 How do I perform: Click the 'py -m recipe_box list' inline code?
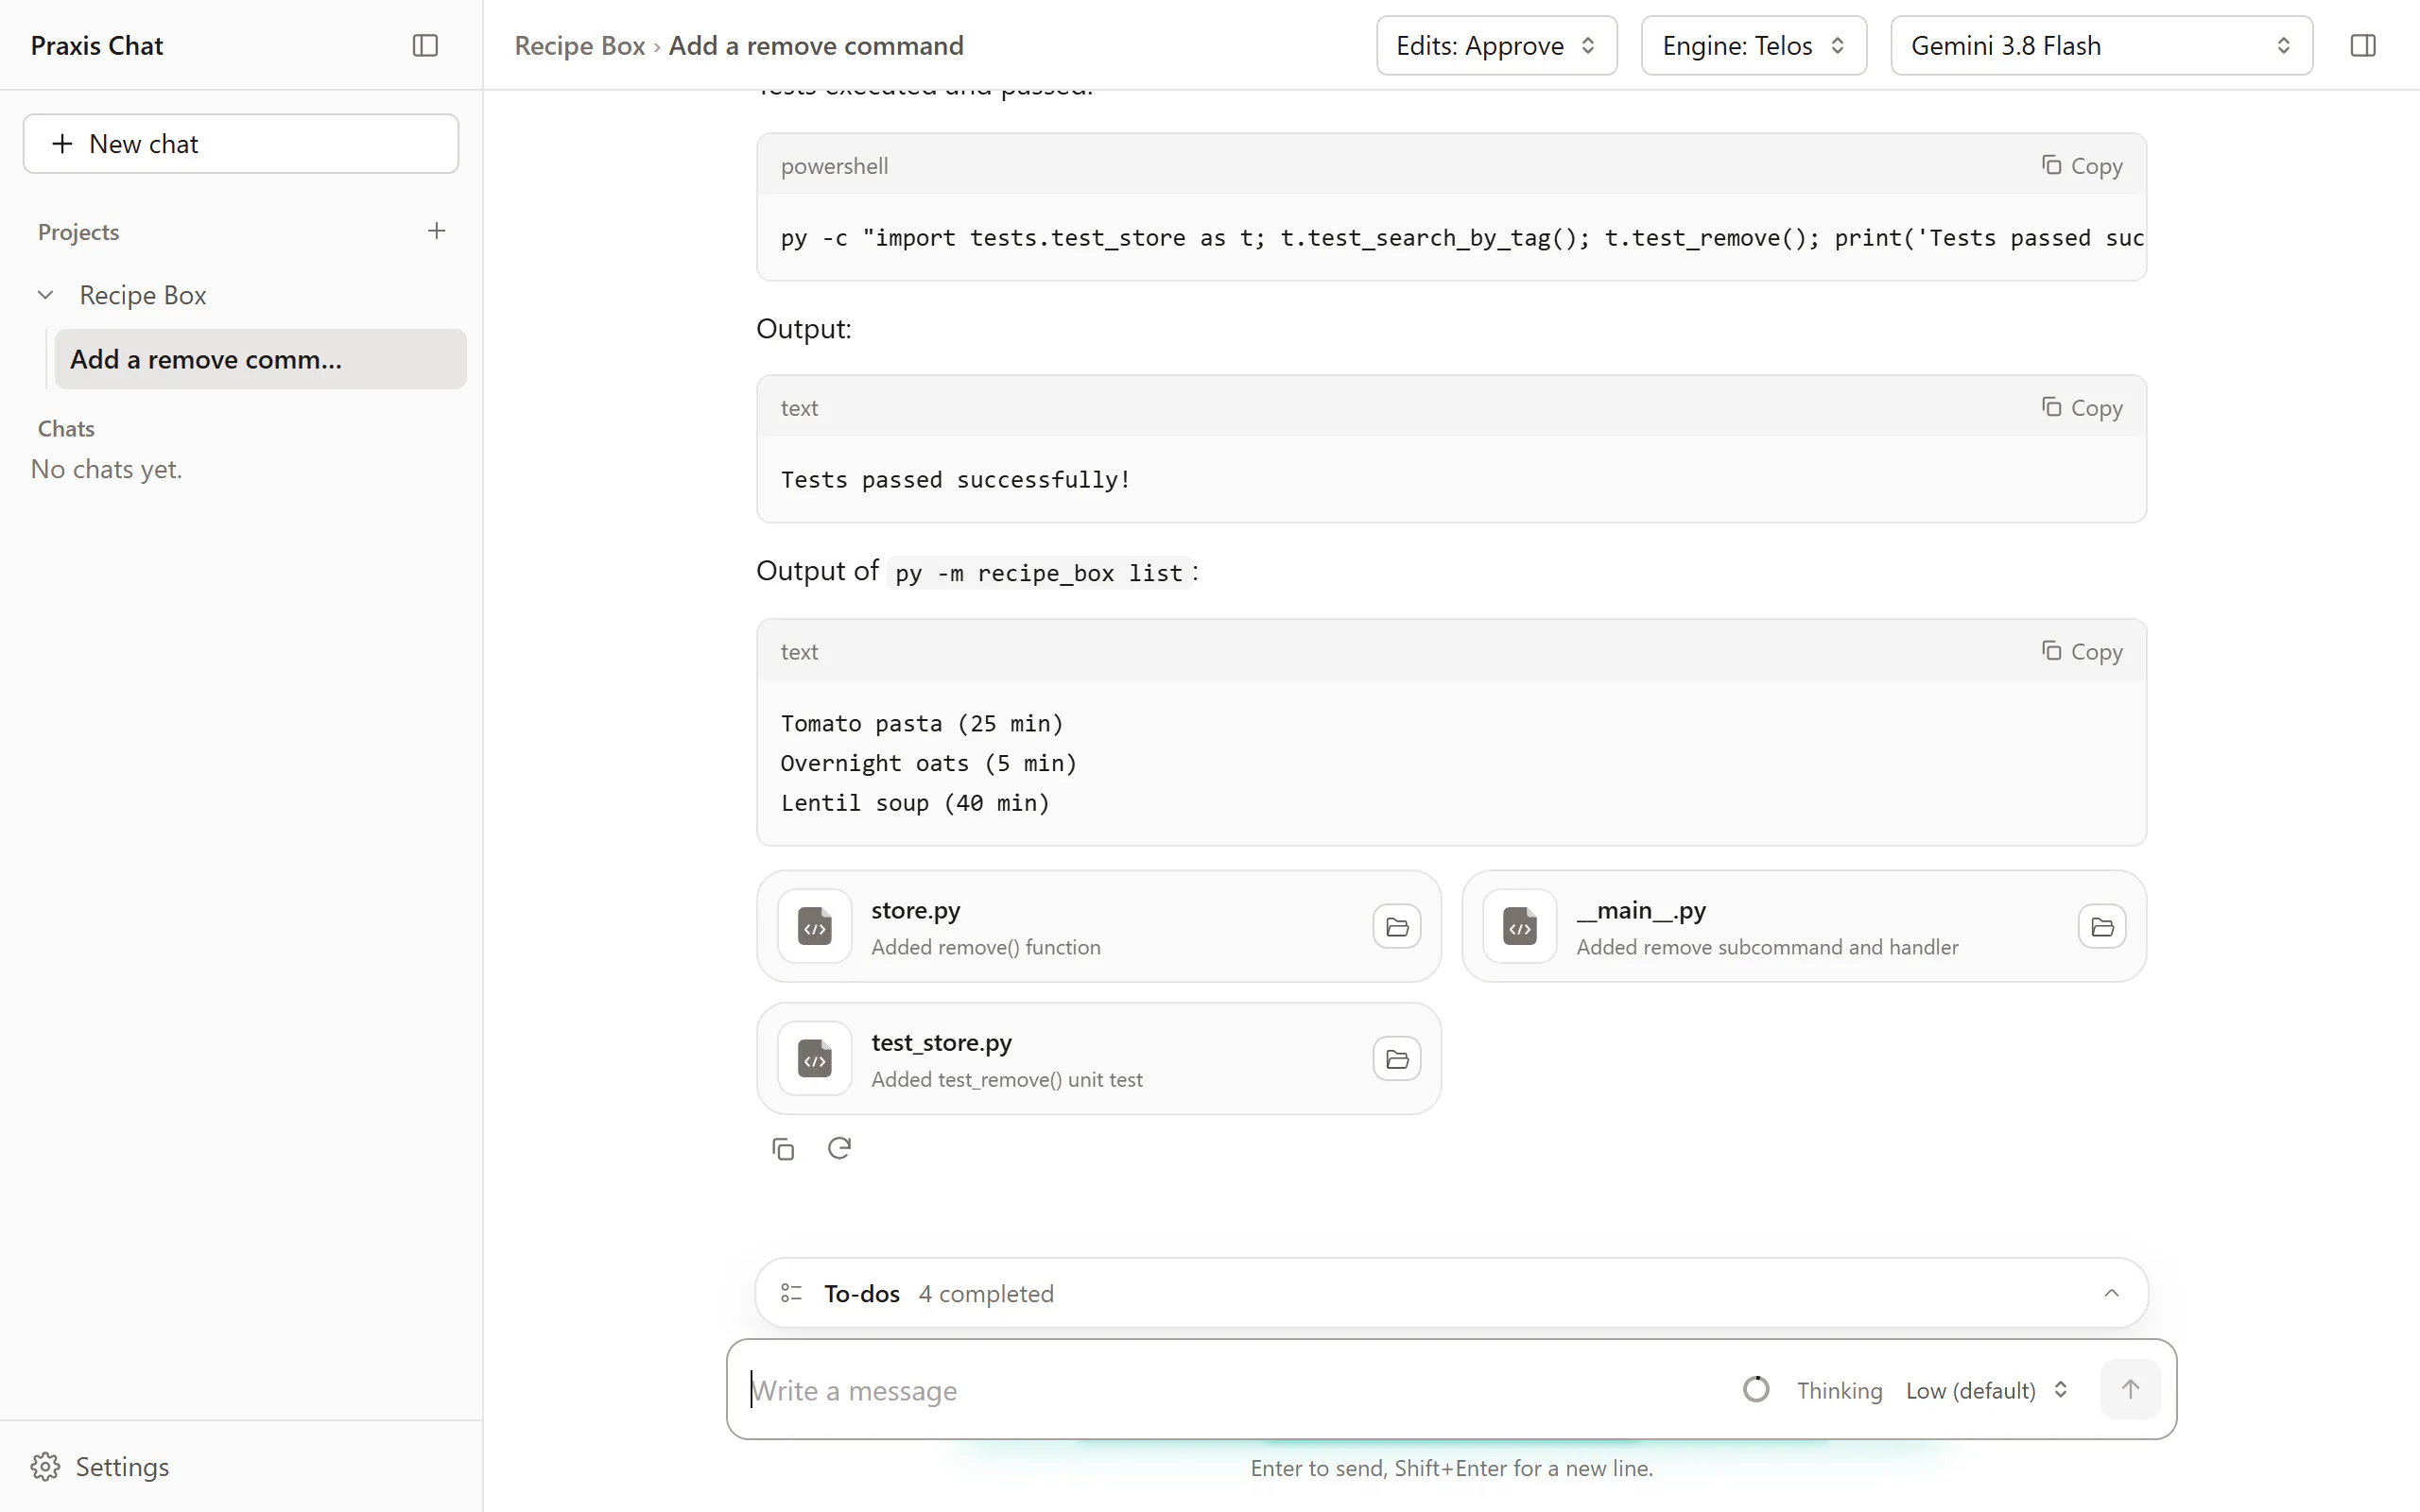coord(1039,573)
